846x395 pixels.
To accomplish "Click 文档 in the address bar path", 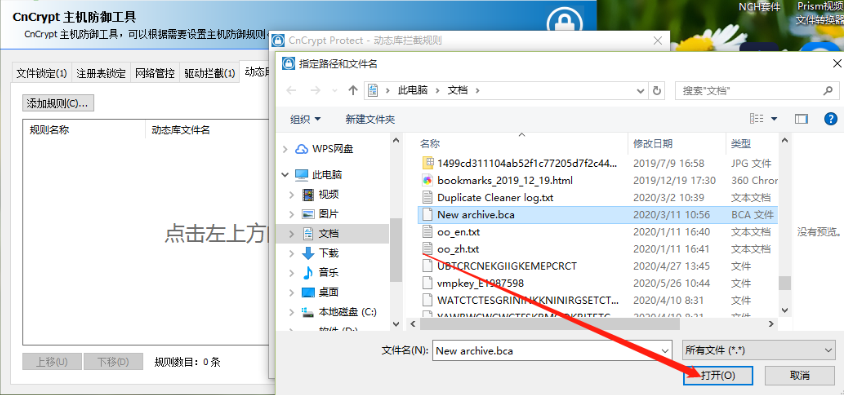I will pos(458,91).
